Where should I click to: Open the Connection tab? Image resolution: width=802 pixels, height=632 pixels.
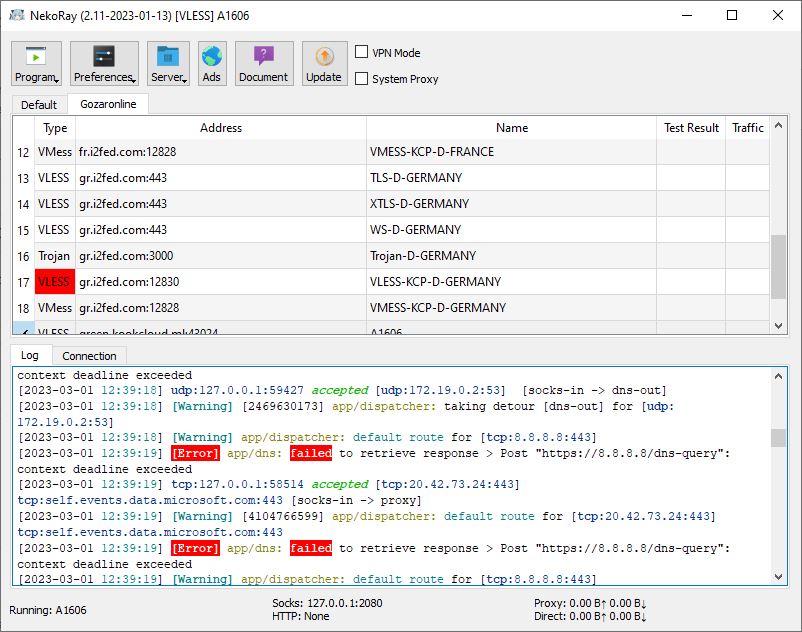(x=90, y=355)
